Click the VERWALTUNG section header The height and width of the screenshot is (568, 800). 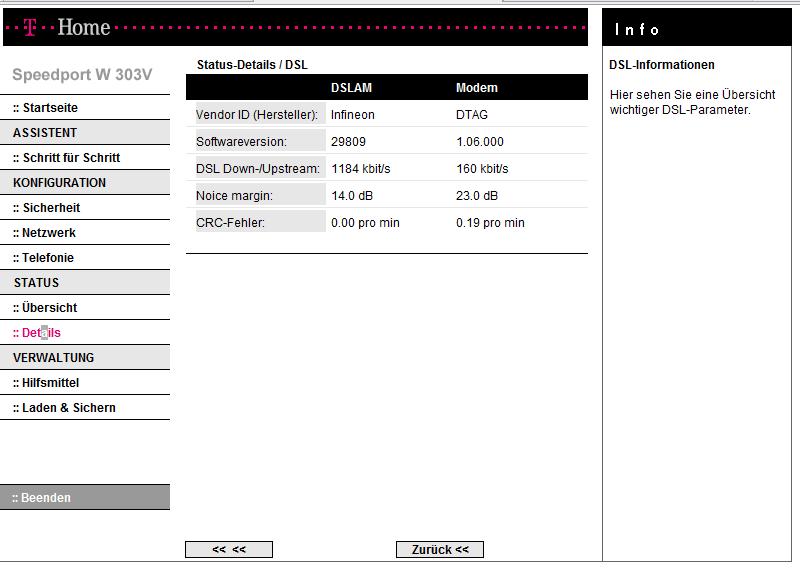pyautogui.click(x=85, y=358)
